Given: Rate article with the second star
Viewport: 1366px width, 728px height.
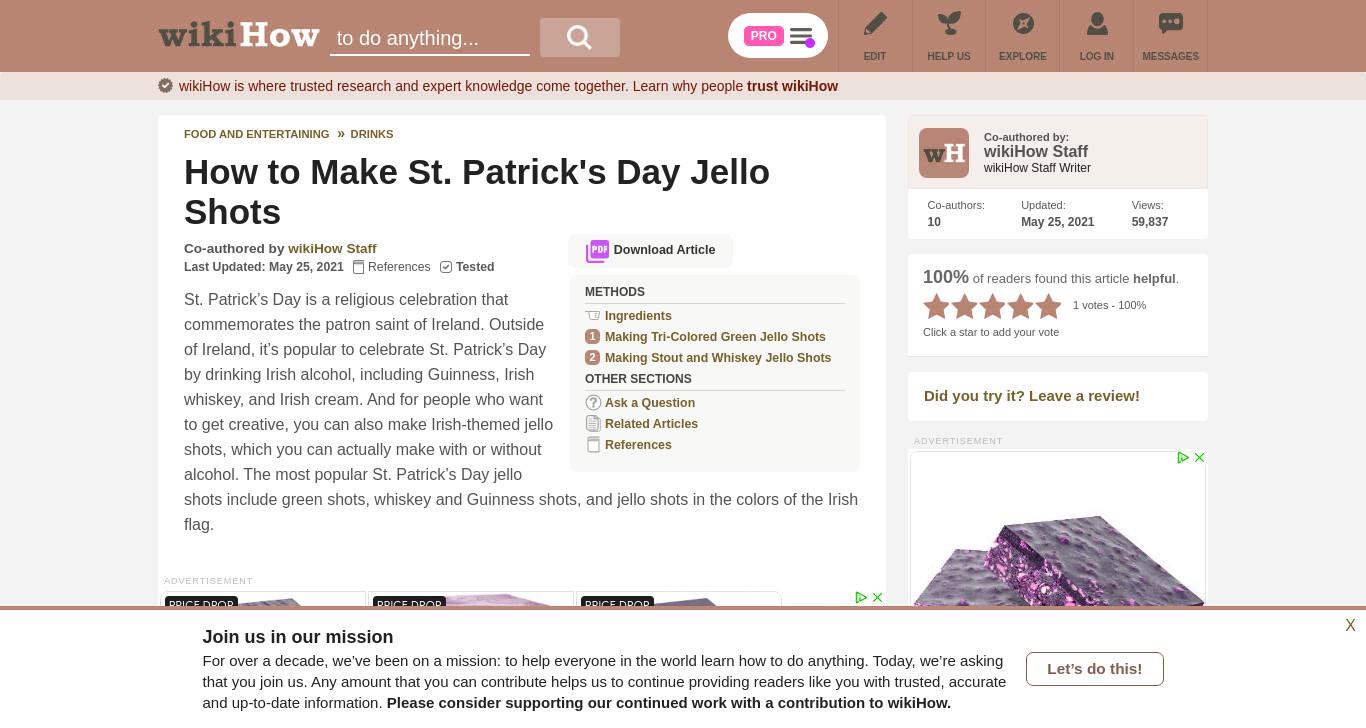Looking at the screenshot, I should pyautogui.click(x=965, y=306).
